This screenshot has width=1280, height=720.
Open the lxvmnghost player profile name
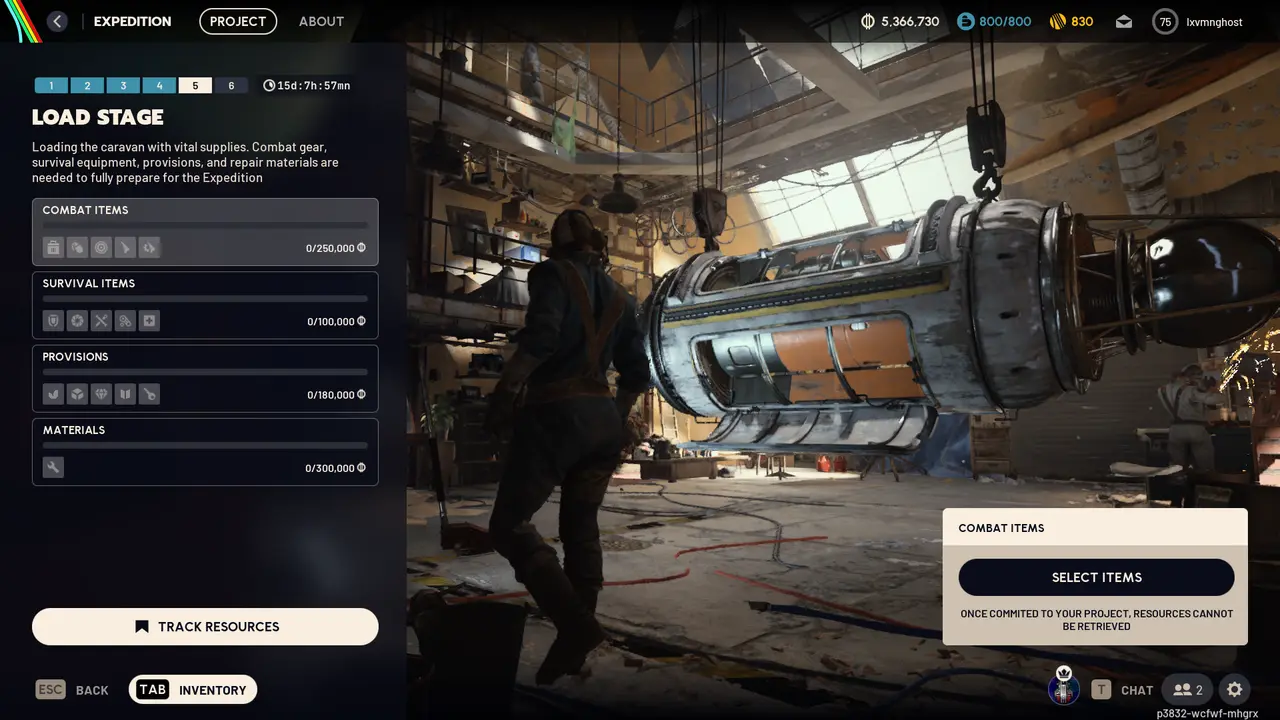tap(1214, 21)
